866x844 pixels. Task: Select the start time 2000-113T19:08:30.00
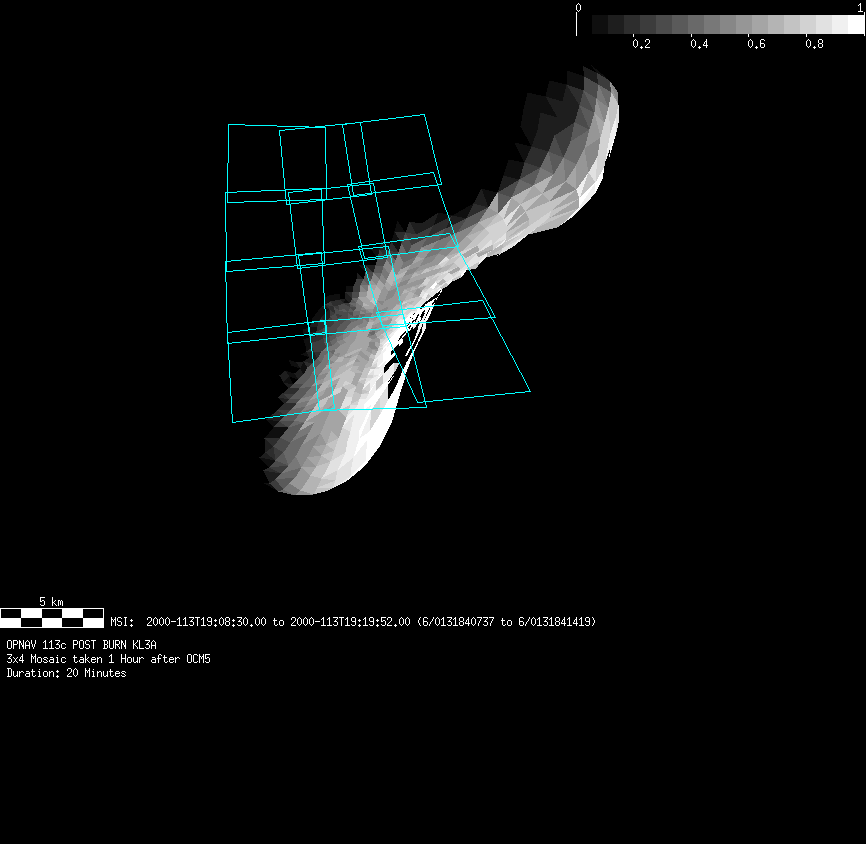coord(207,622)
